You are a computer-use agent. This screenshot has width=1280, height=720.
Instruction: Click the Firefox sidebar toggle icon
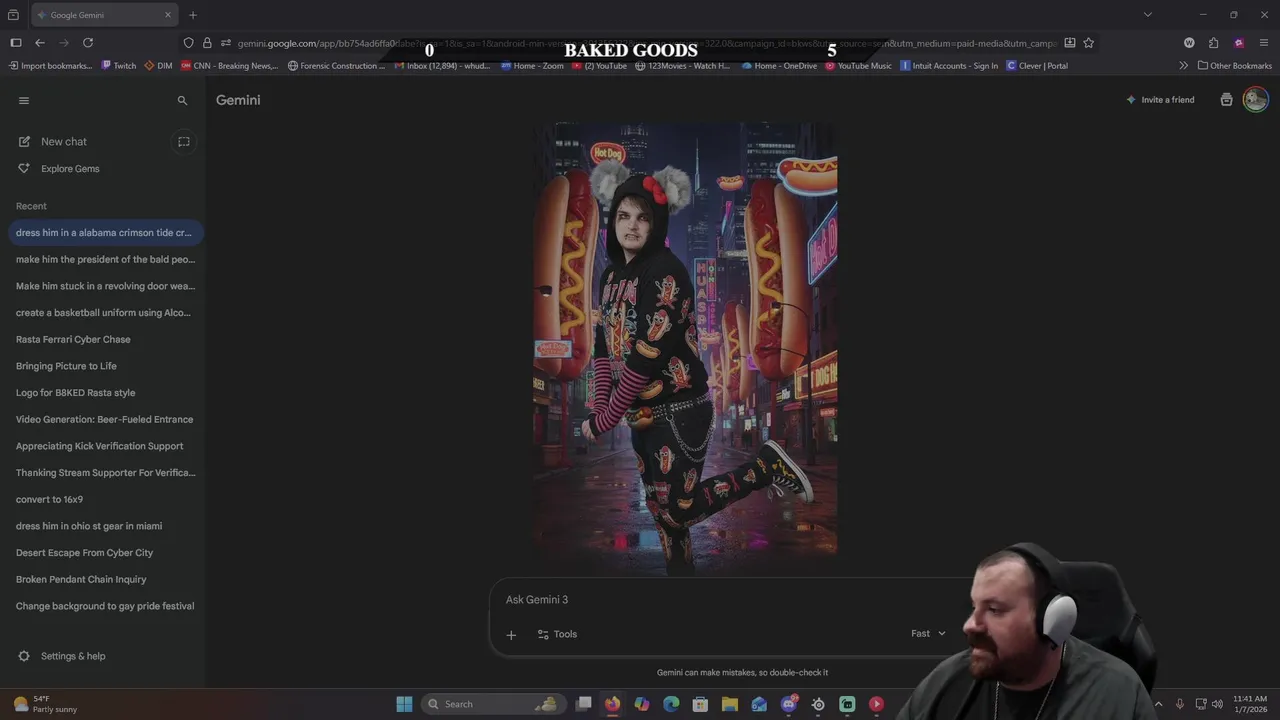pyautogui.click(x=16, y=43)
